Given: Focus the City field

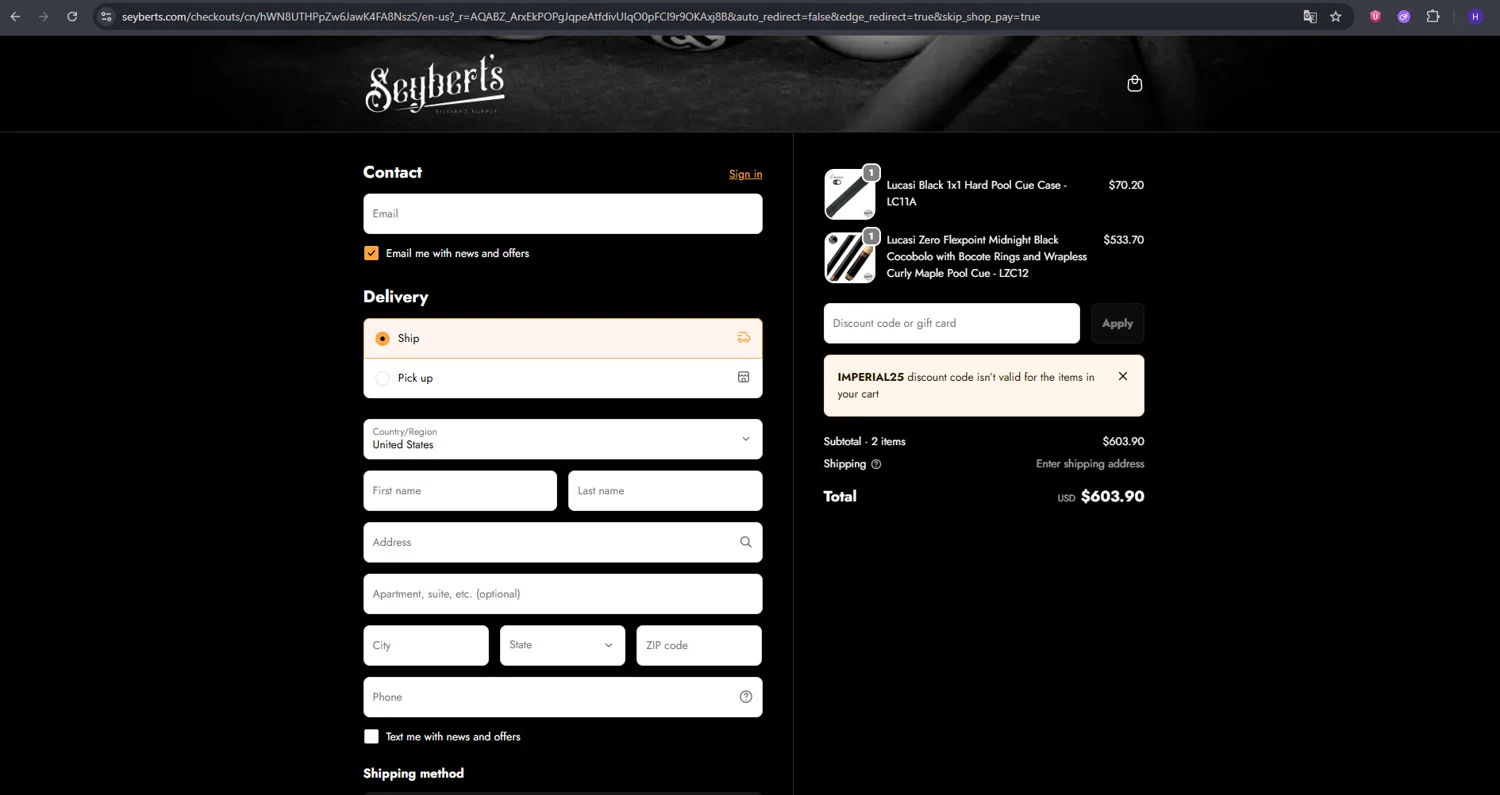Looking at the screenshot, I should pos(426,645).
